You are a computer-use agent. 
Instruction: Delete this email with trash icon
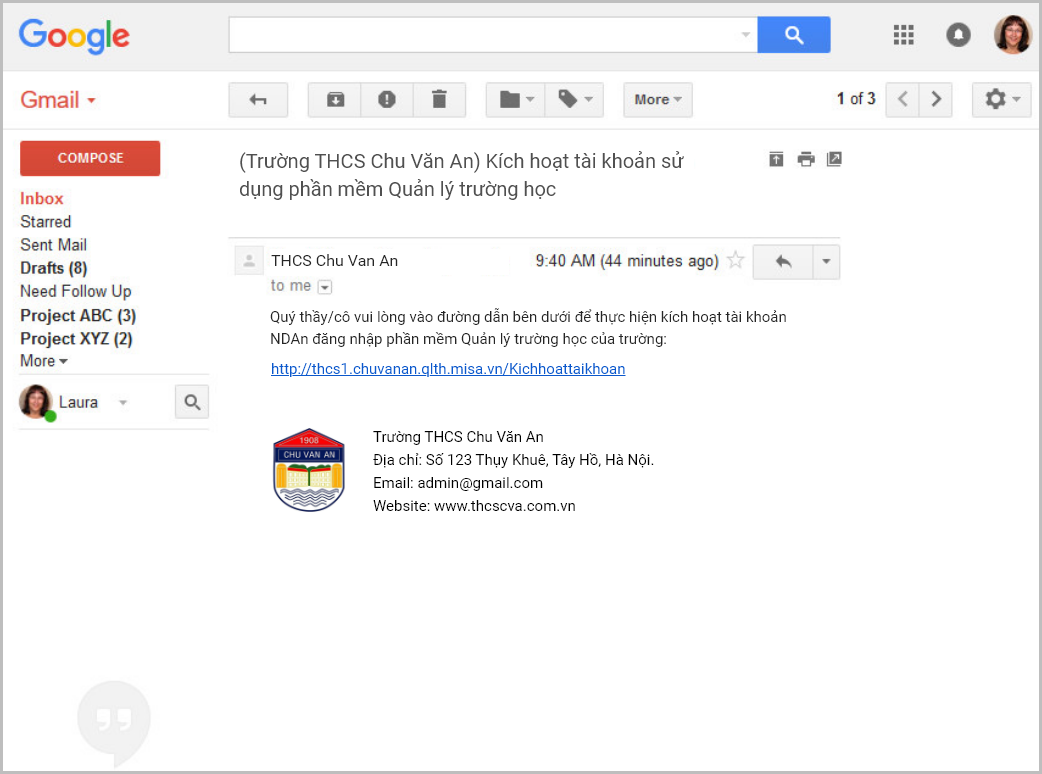tap(439, 100)
